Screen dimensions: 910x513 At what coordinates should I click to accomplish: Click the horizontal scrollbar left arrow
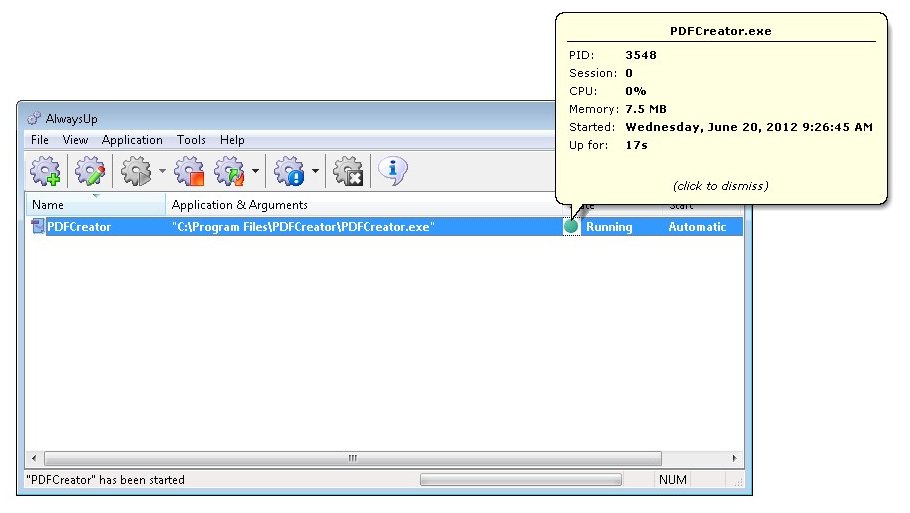point(34,458)
